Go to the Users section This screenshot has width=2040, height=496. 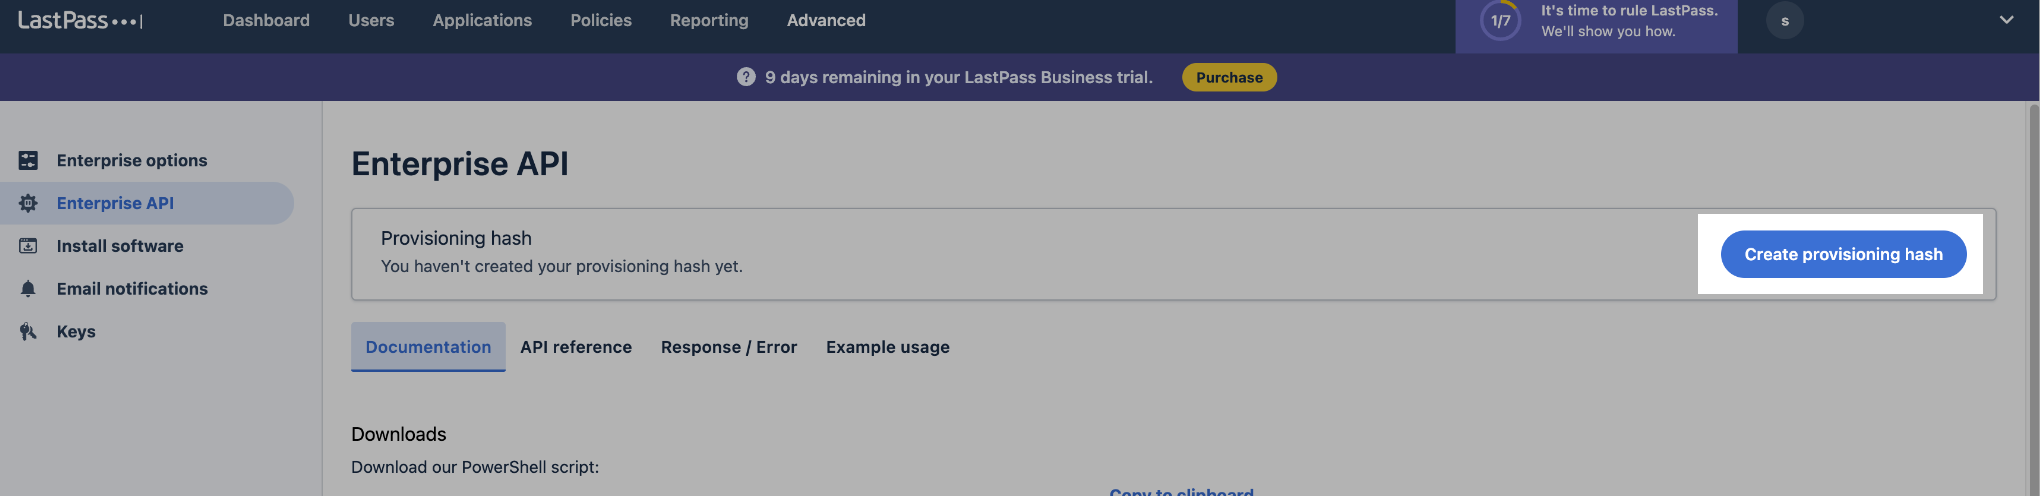(371, 20)
